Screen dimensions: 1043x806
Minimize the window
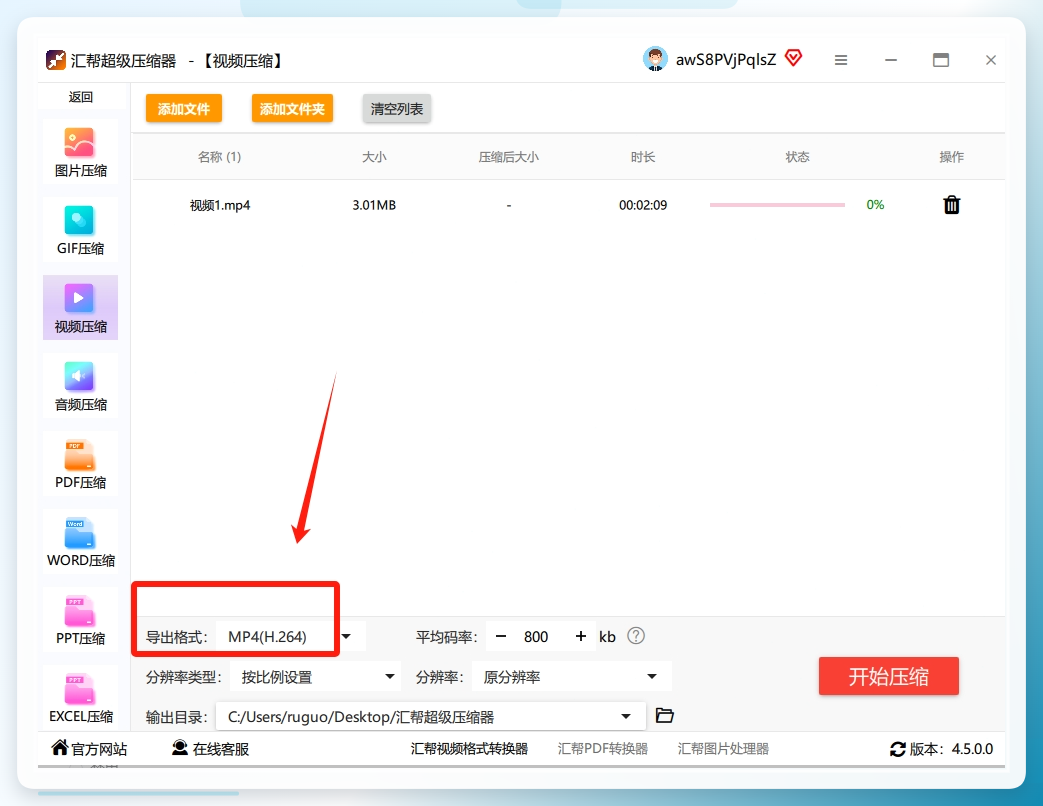[x=891, y=60]
